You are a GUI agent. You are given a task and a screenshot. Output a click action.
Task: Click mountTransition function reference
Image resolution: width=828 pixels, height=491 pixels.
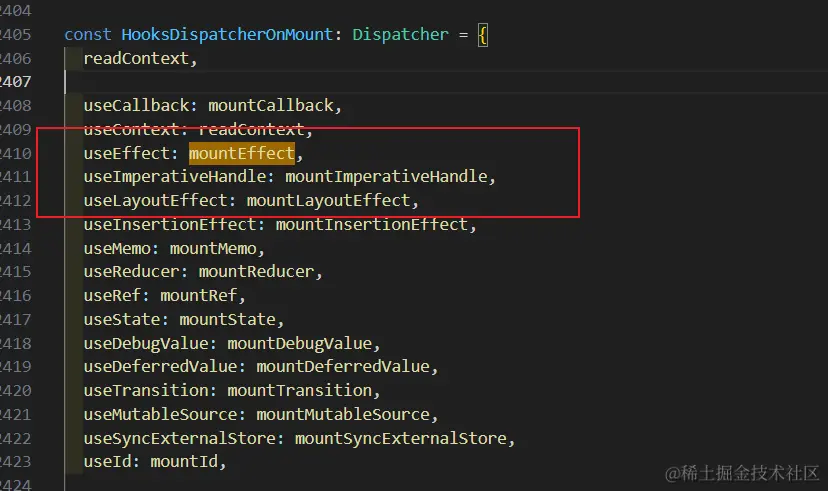[299, 391]
